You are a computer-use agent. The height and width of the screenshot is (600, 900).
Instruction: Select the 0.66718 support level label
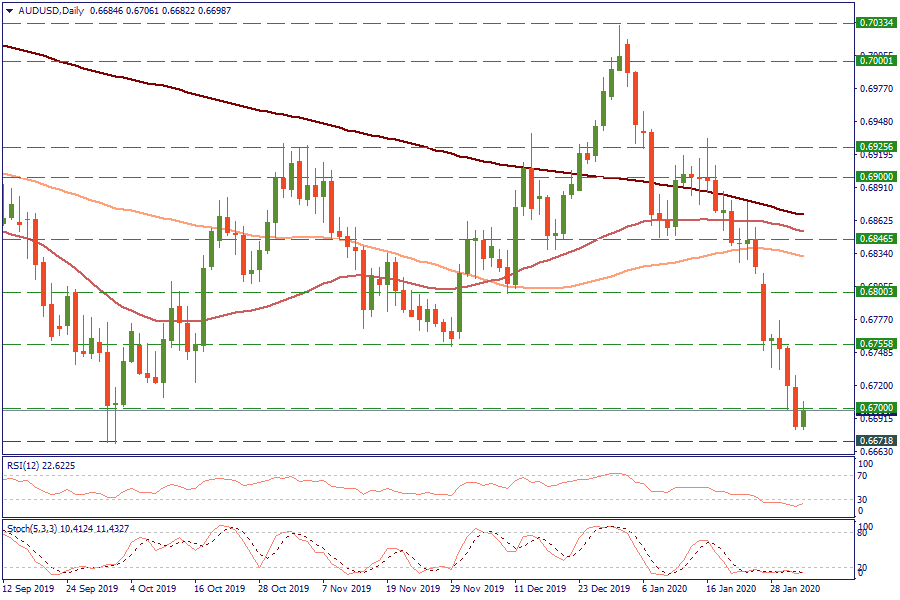pos(876,440)
